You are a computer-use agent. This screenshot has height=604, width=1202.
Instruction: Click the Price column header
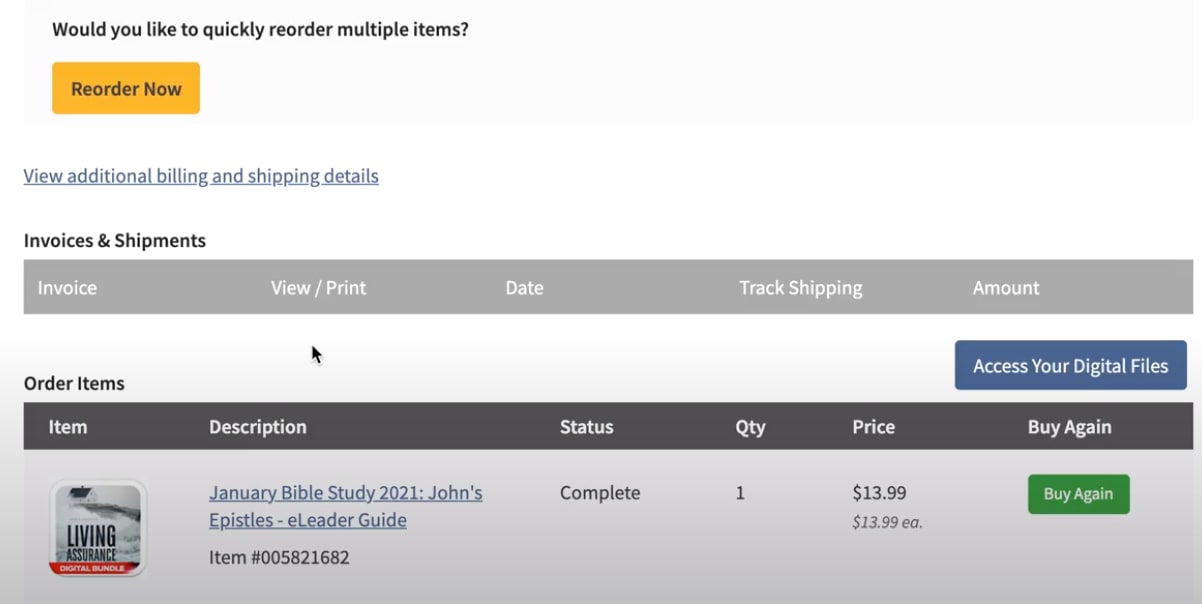(x=873, y=427)
